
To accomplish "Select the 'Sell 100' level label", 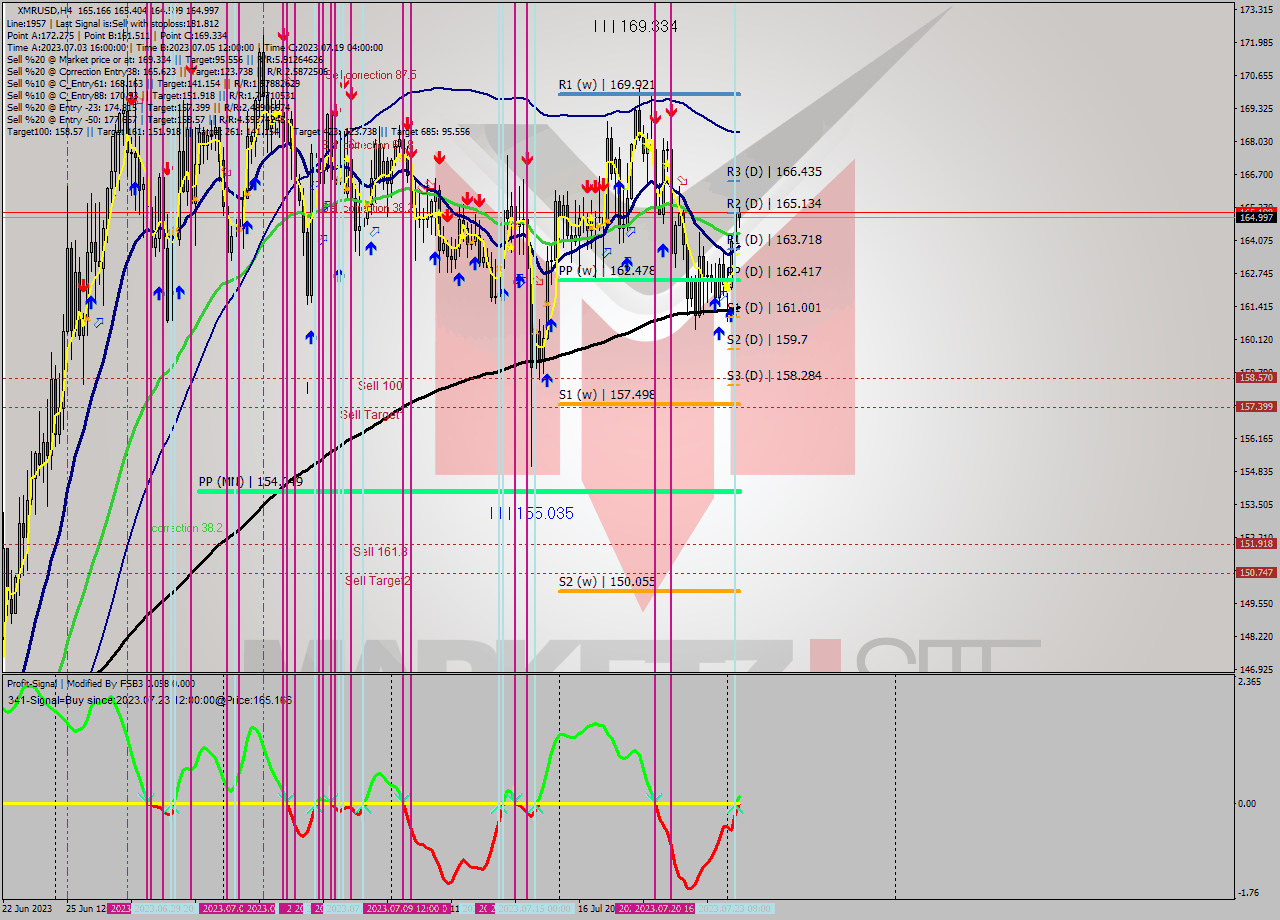I will click(380, 386).
